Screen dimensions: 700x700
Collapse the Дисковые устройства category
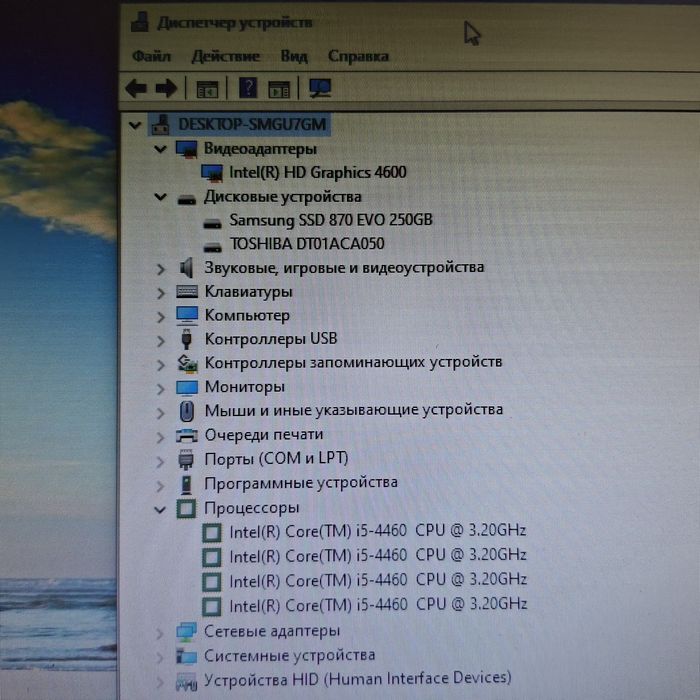tap(160, 197)
